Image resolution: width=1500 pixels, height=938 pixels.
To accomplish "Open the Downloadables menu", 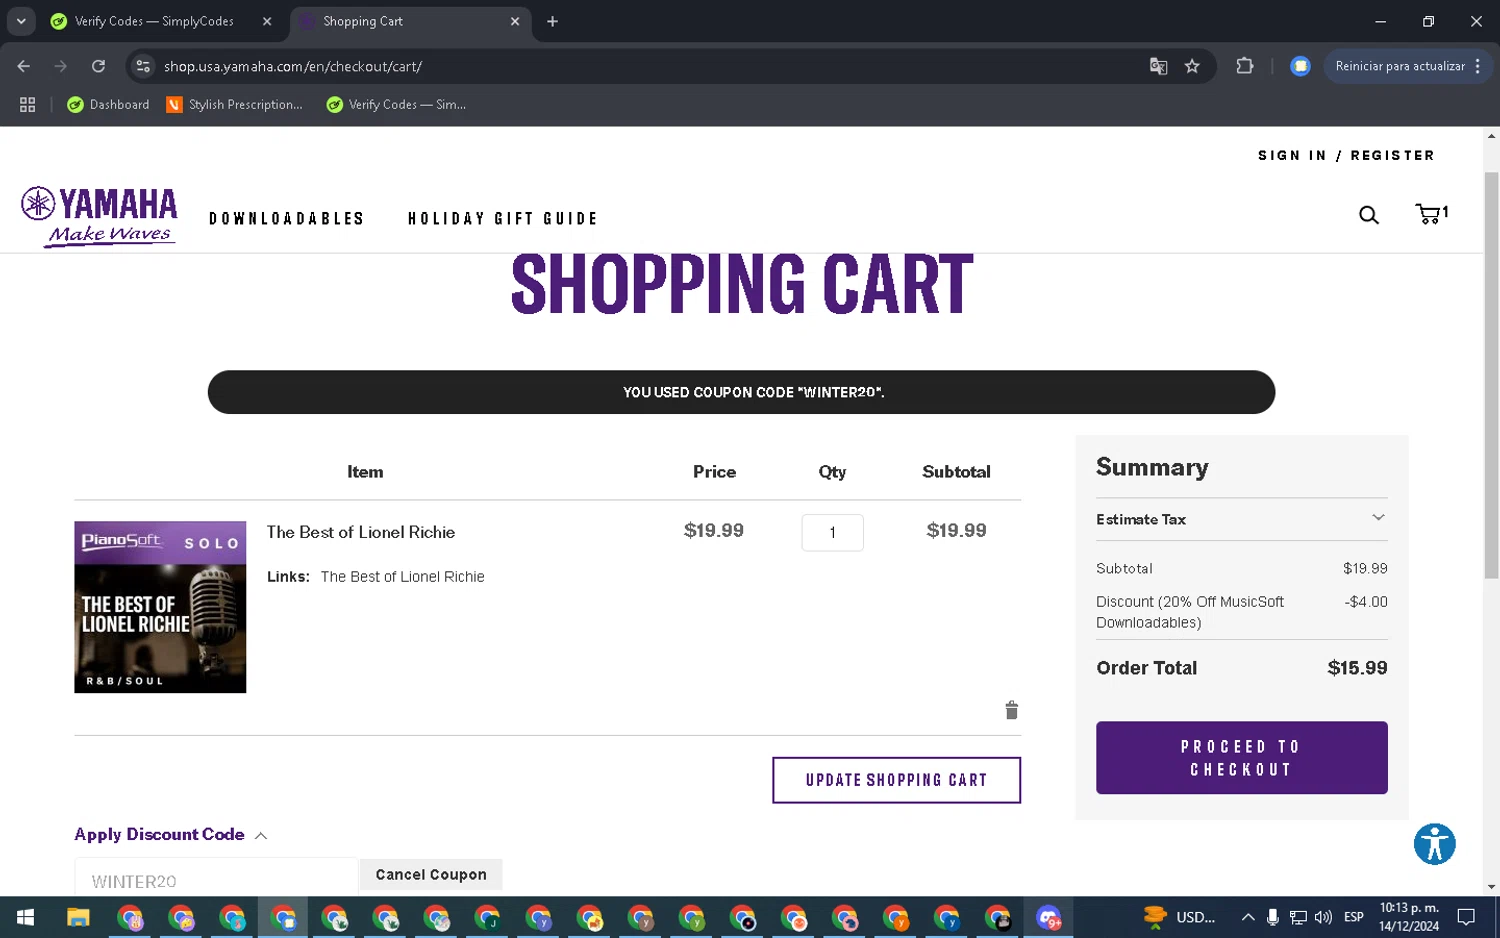I will click(x=287, y=219).
